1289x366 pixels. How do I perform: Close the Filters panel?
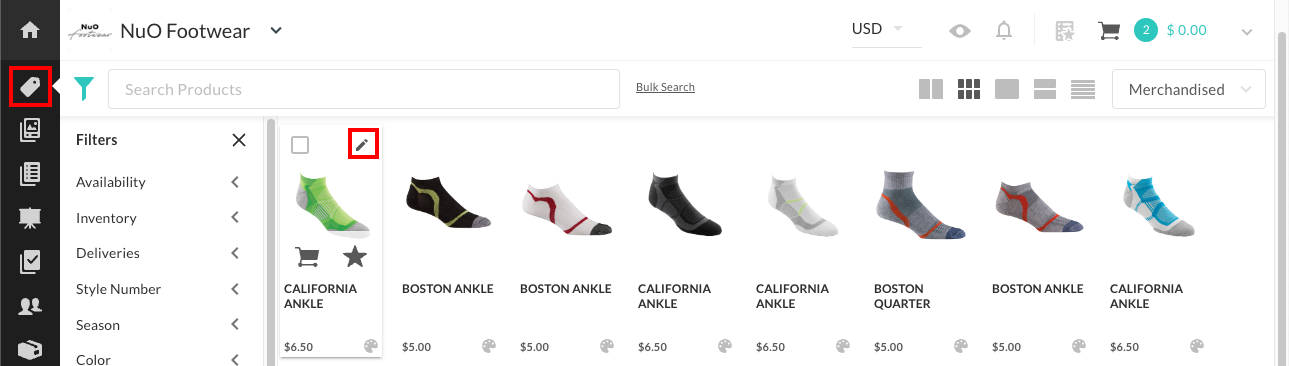coord(238,140)
